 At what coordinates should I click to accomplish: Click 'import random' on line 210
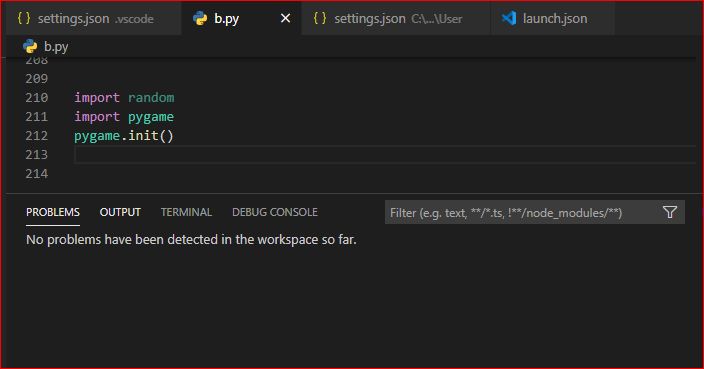tap(124, 97)
